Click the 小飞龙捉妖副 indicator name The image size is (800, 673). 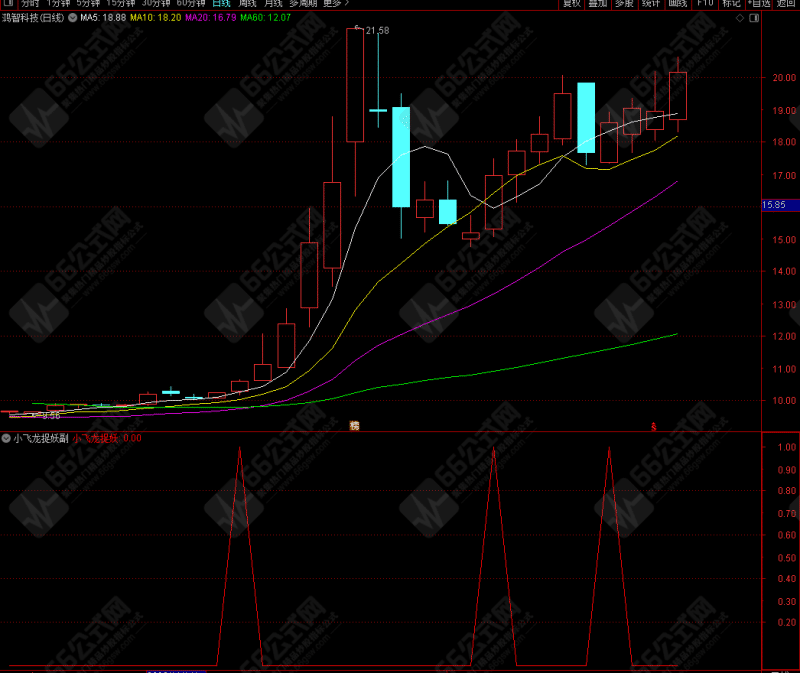point(41,438)
